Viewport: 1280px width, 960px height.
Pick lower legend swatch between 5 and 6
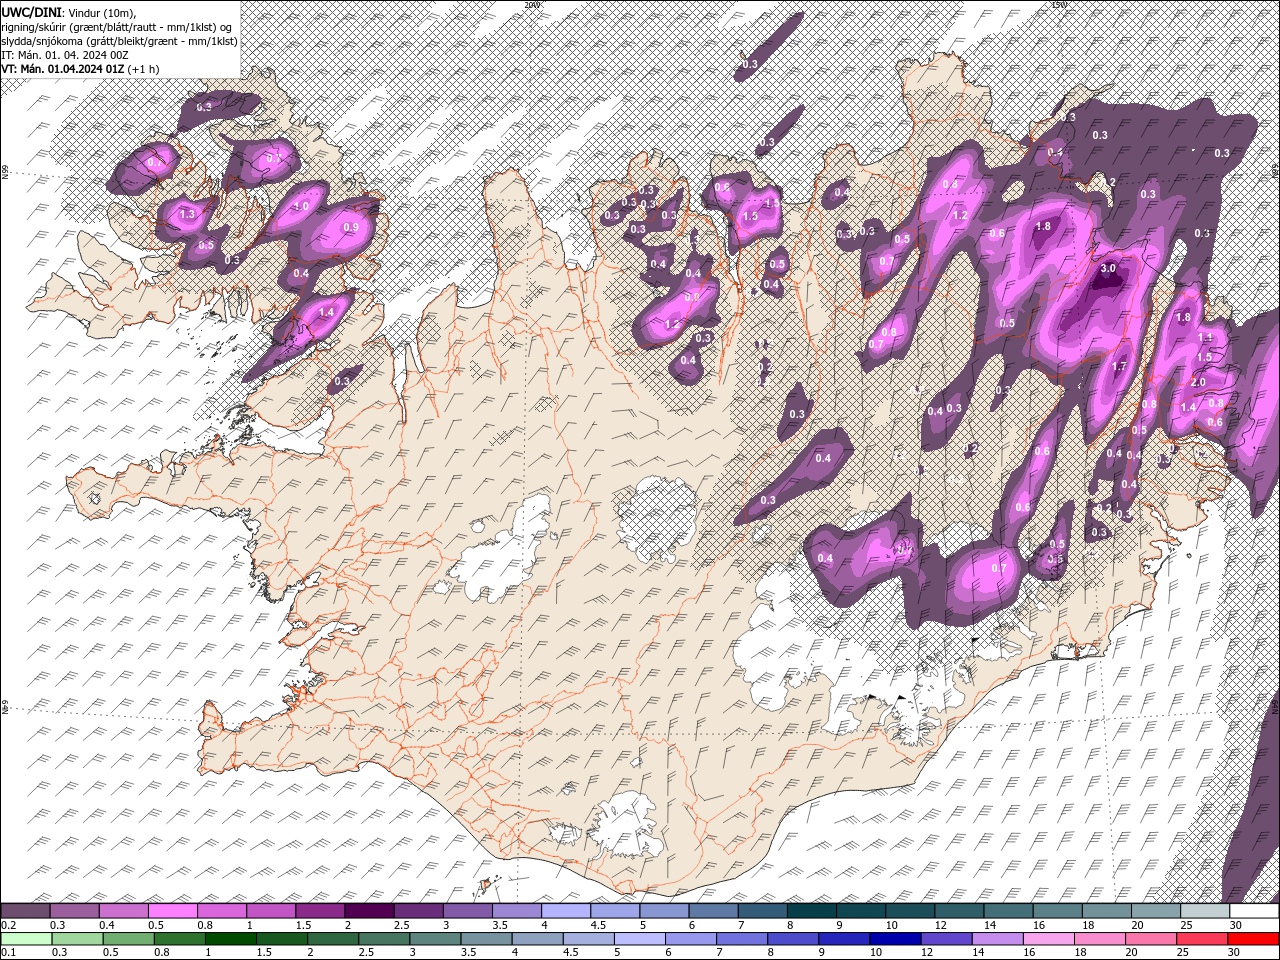(640, 939)
